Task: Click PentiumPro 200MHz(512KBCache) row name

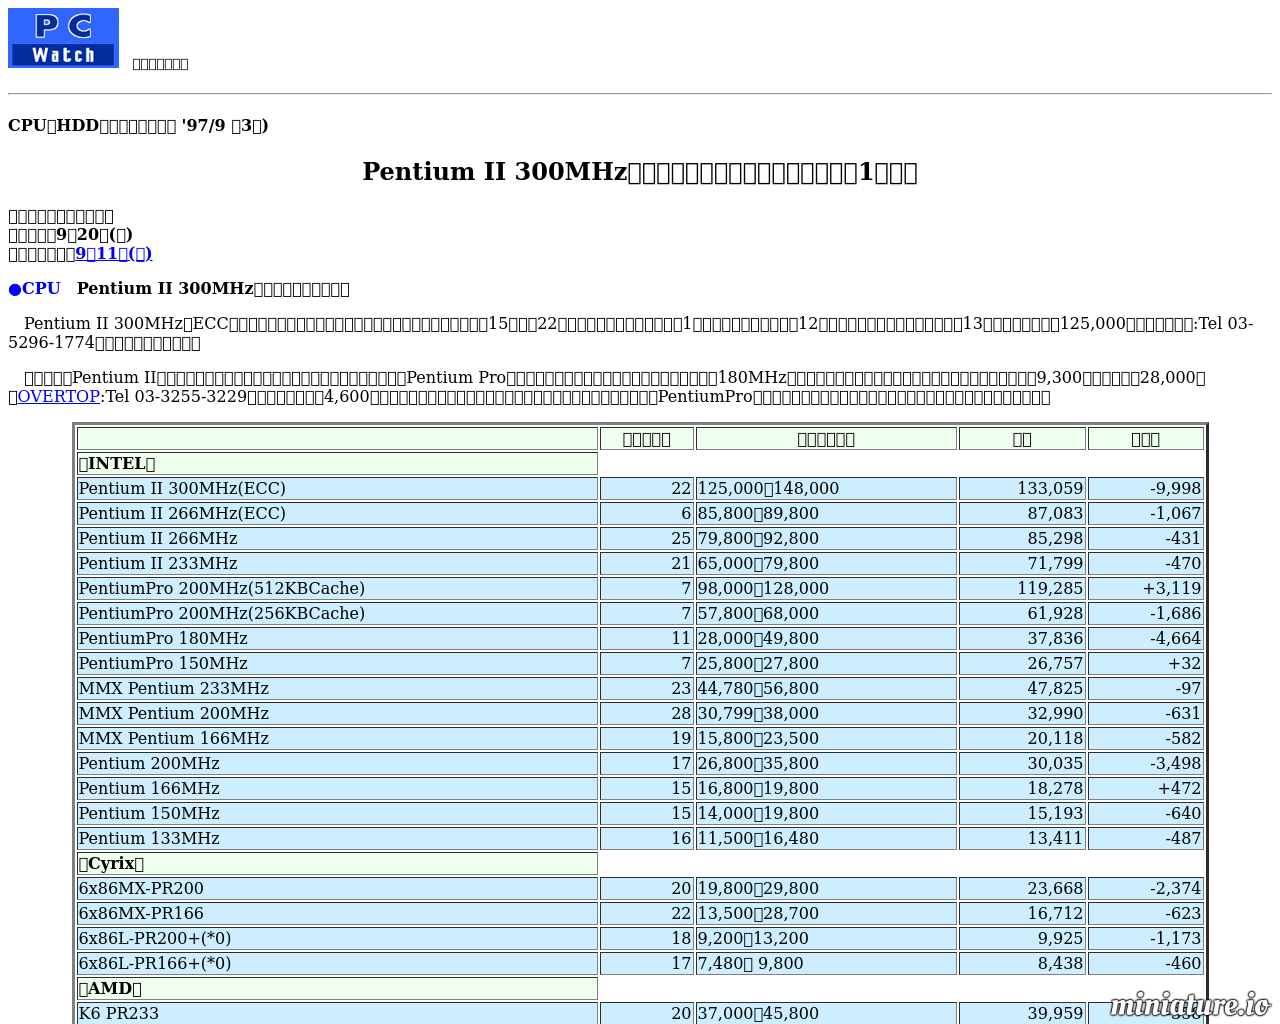Action: click(221, 588)
